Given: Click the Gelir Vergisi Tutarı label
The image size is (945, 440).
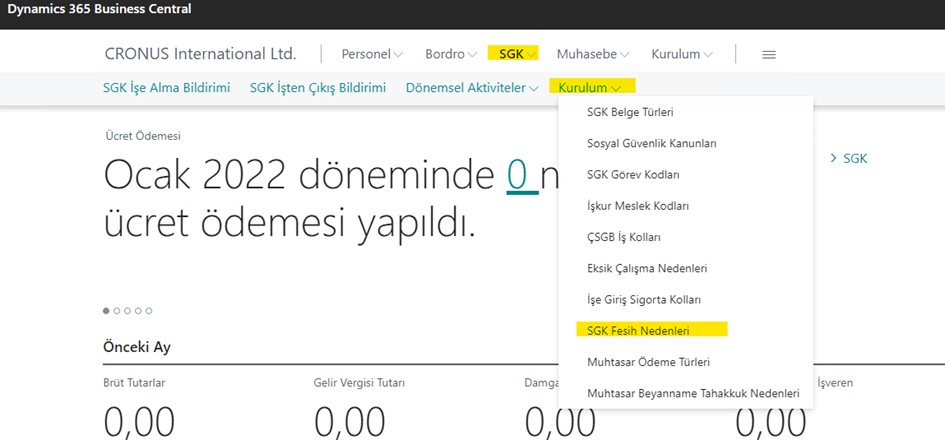Looking at the screenshot, I should 359,383.
